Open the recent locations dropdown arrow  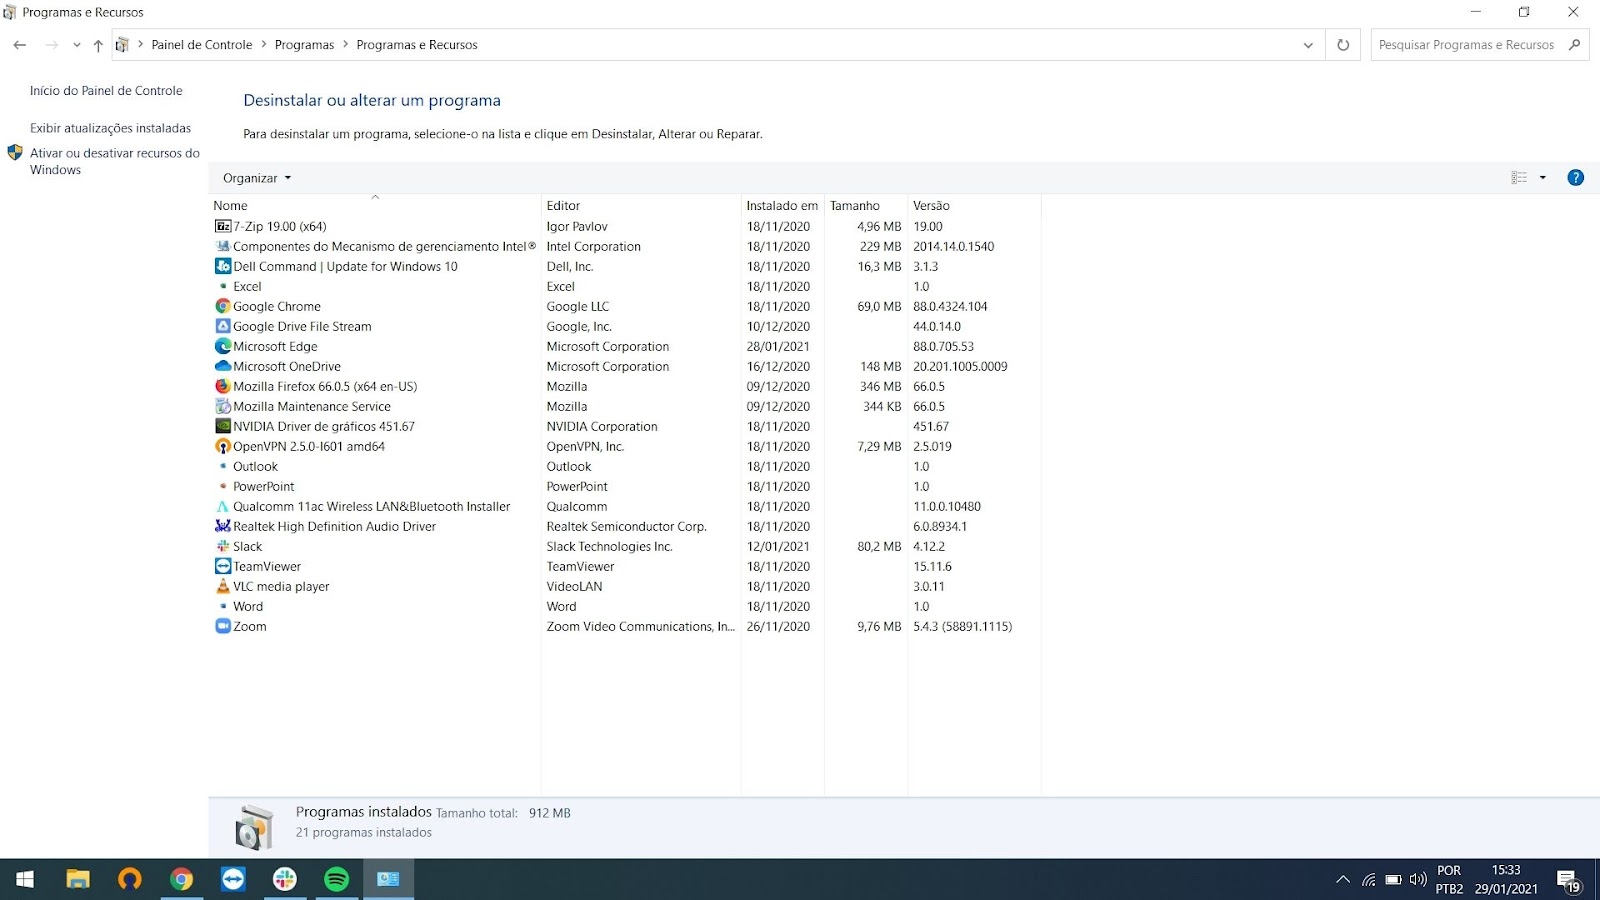76,45
